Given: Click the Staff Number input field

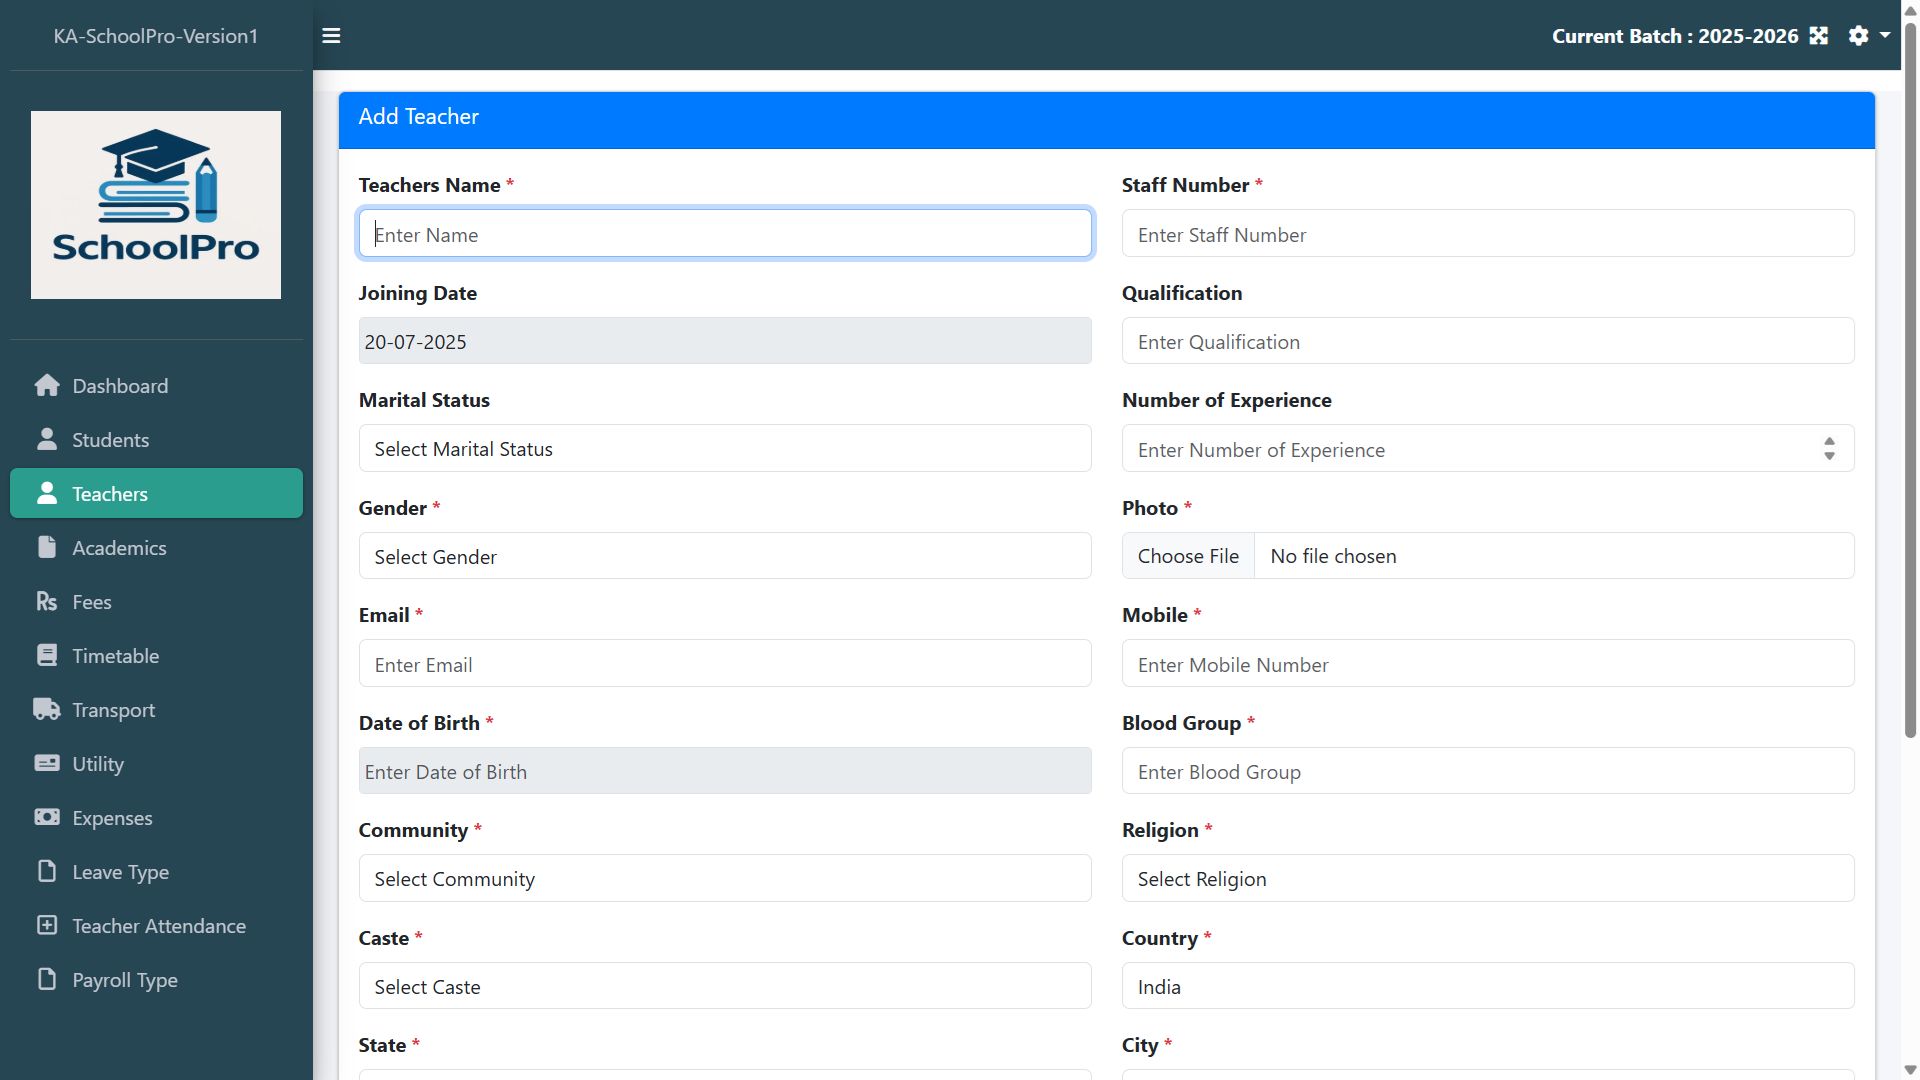Looking at the screenshot, I should [1487, 235].
